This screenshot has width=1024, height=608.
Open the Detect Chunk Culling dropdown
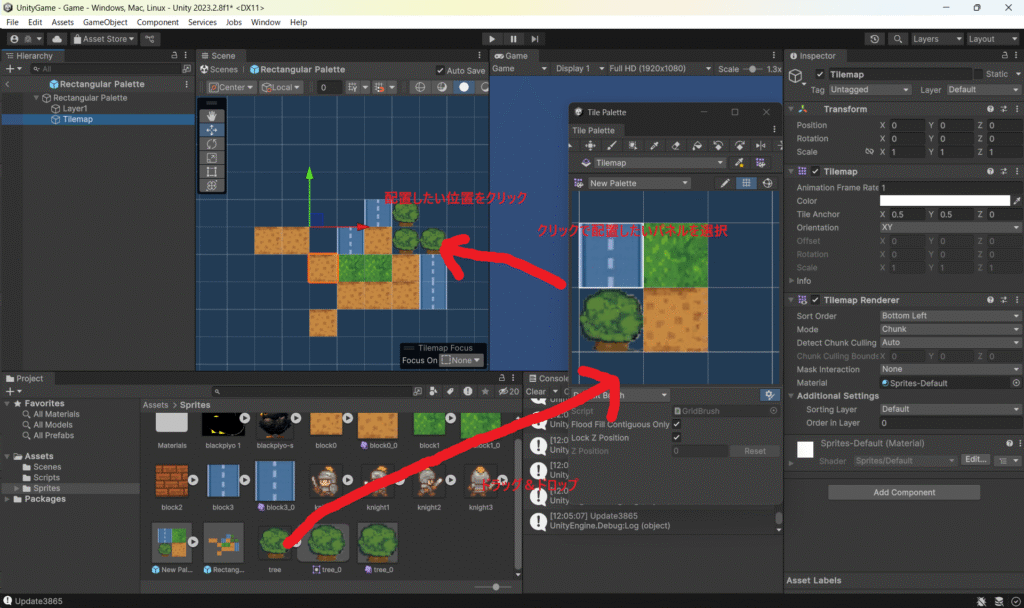click(x=950, y=343)
